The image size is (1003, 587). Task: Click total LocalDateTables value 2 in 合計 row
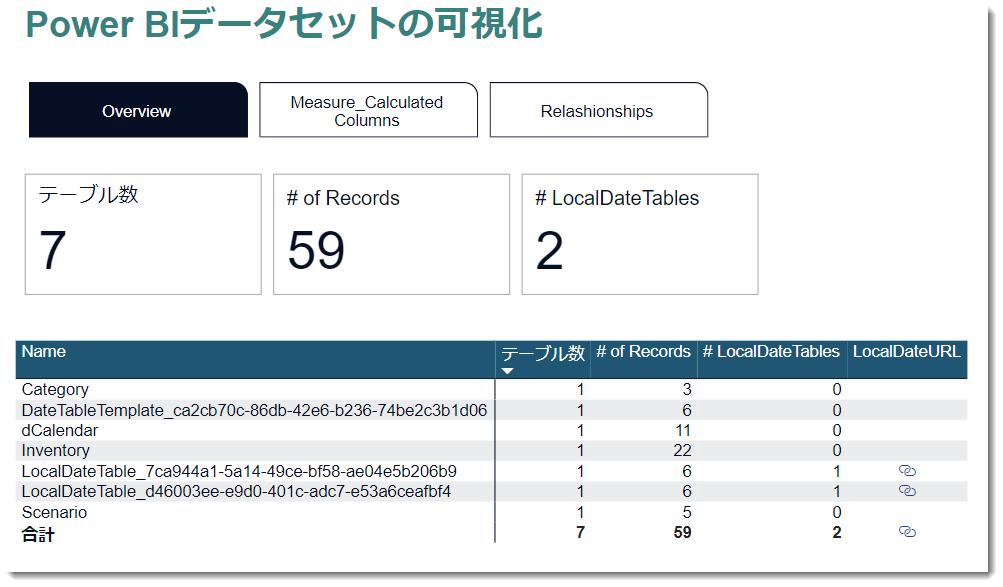tap(837, 532)
